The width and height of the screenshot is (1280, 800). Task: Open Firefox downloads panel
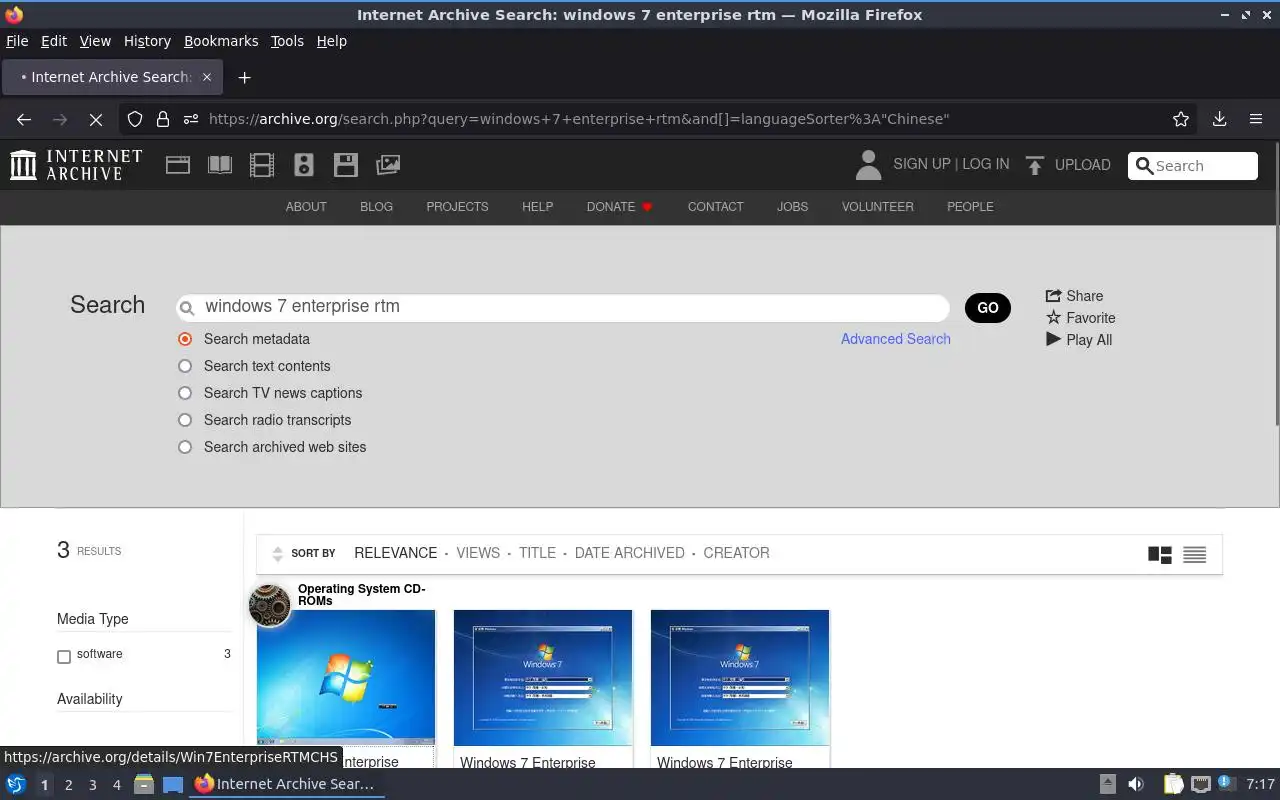click(1219, 119)
